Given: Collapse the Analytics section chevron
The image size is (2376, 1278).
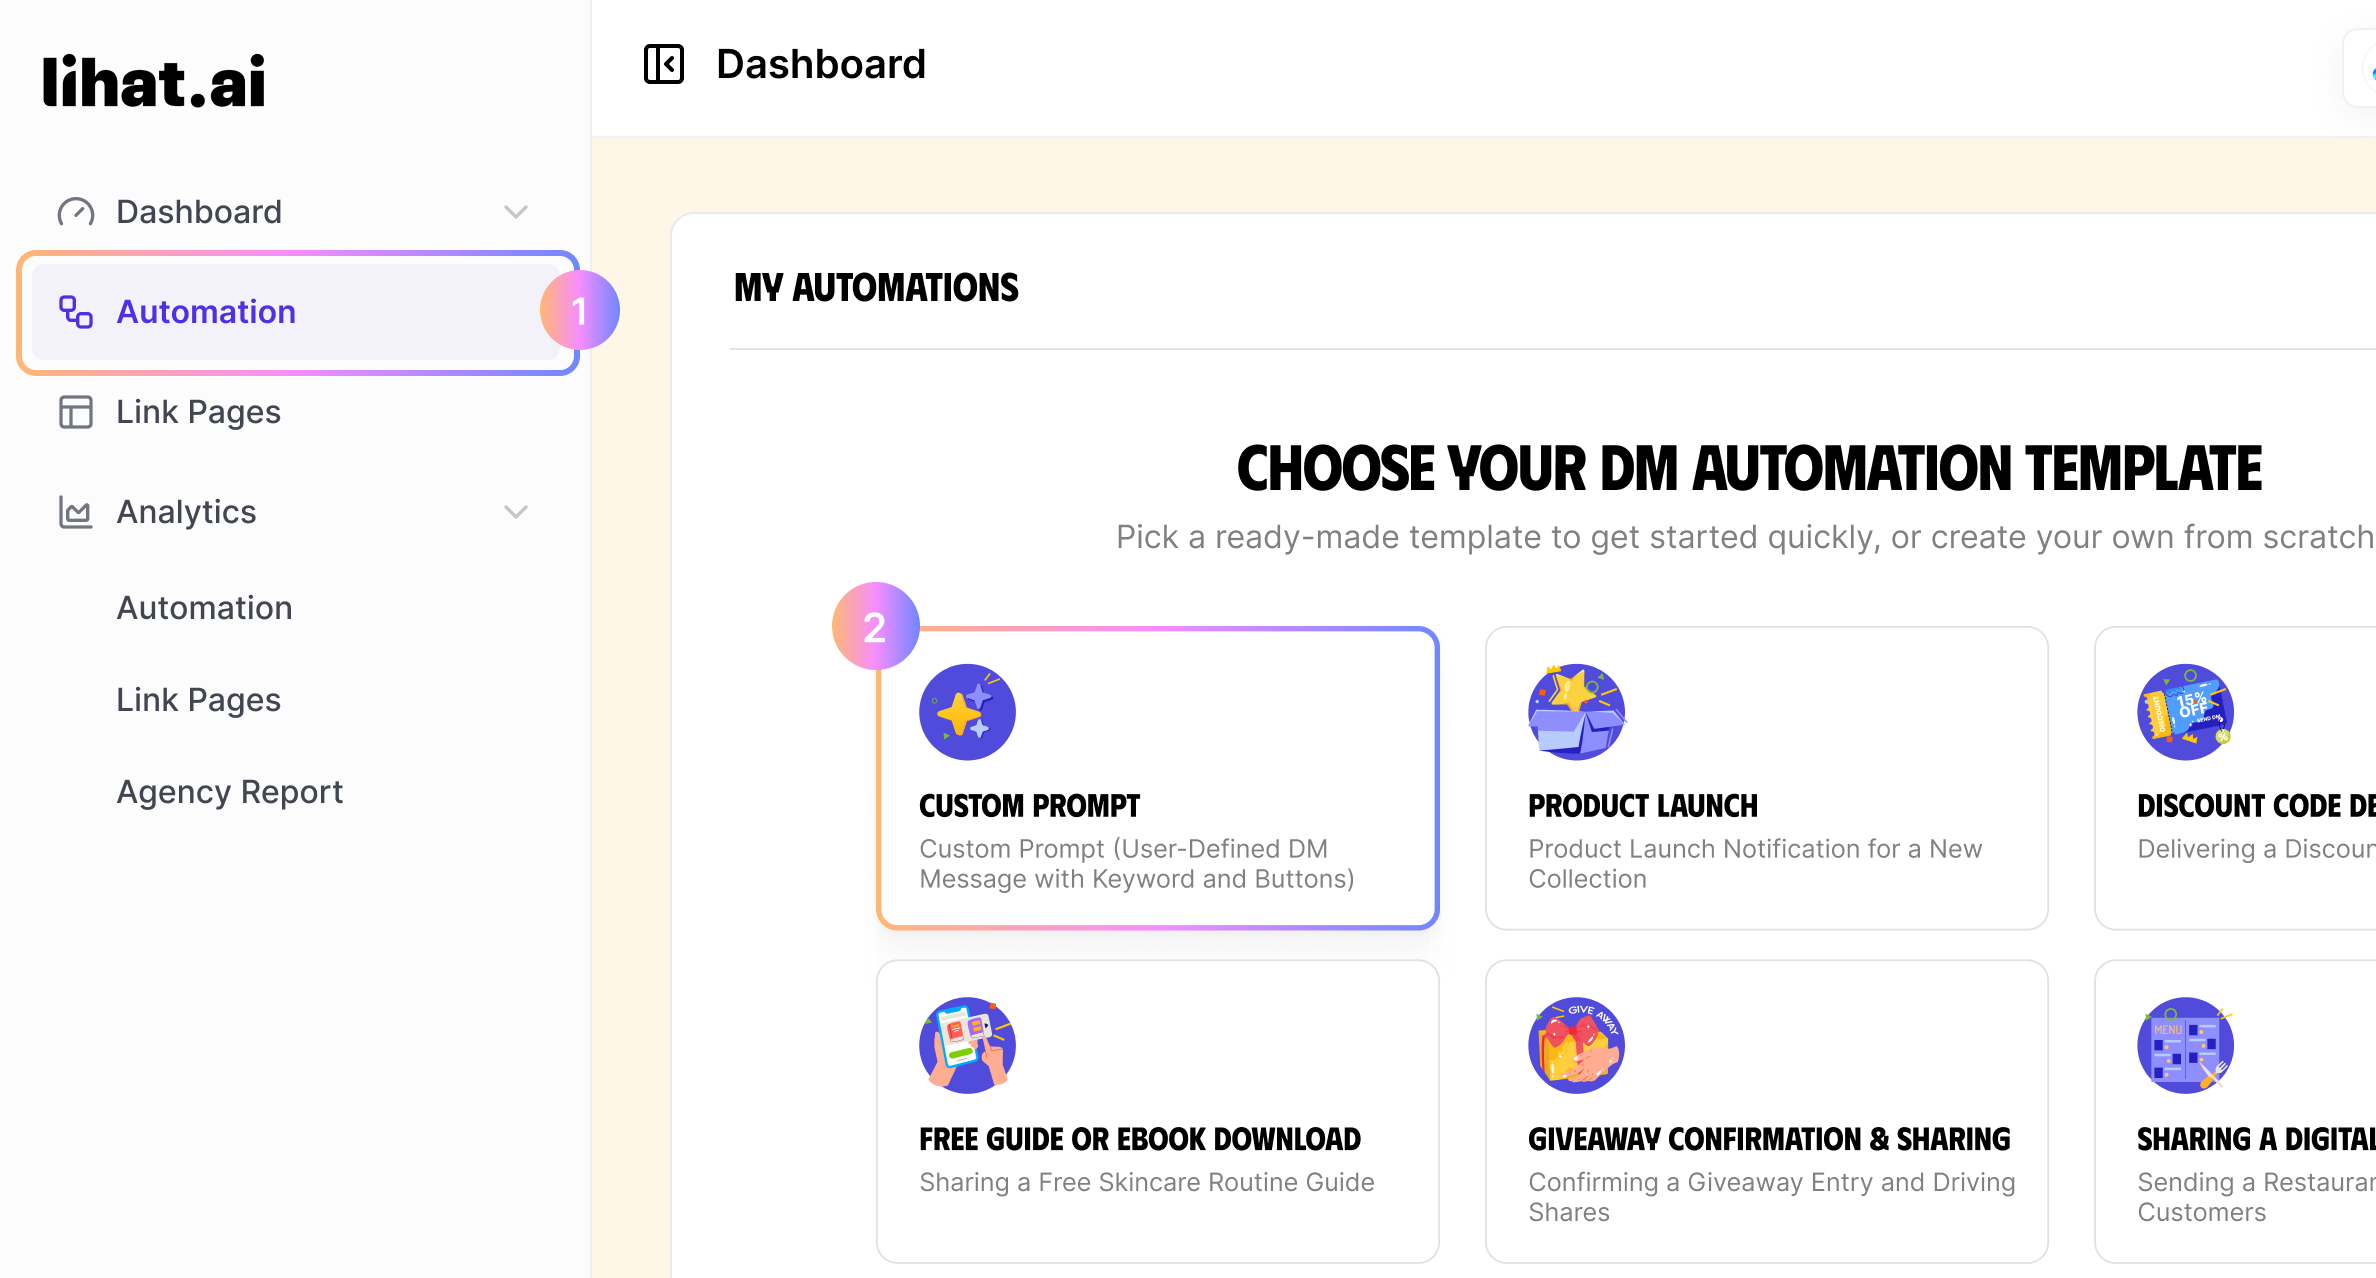Looking at the screenshot, I should (x=516, y=512).
